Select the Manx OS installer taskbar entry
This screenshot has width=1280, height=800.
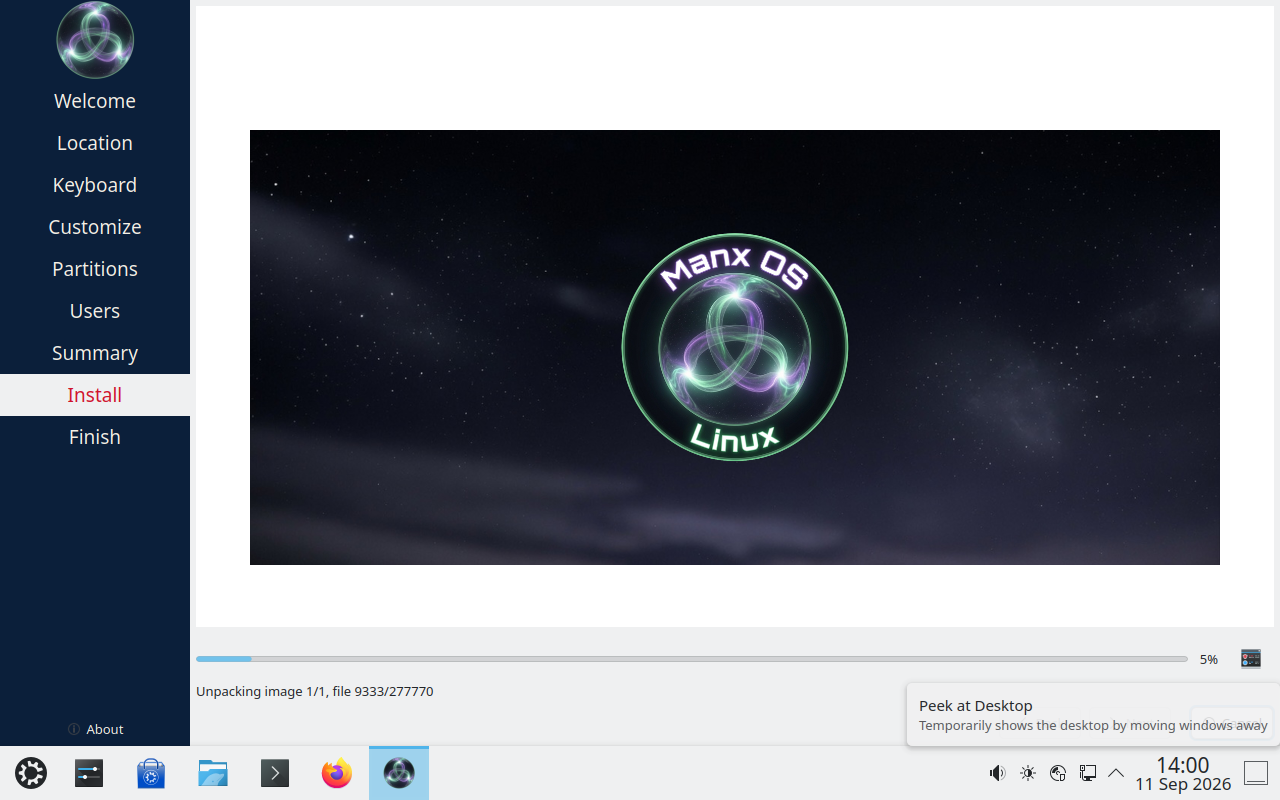[x=399, y=773]
